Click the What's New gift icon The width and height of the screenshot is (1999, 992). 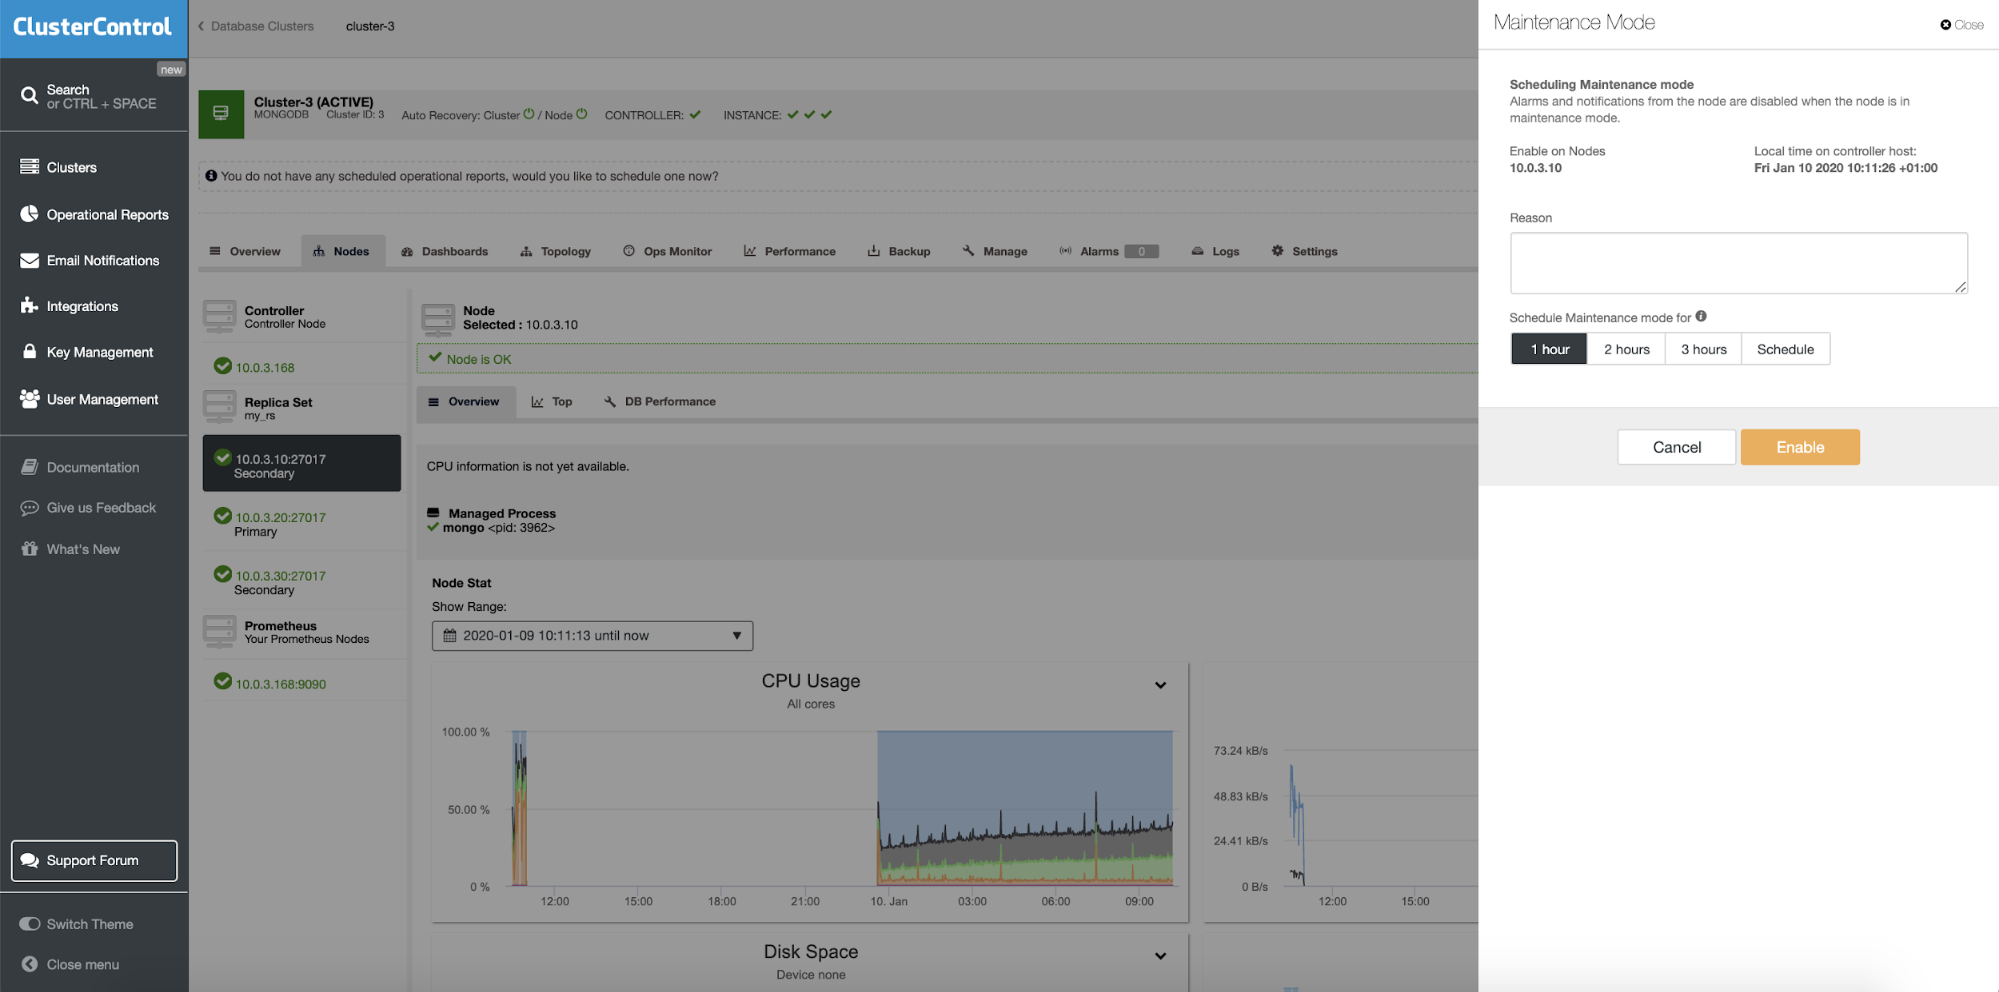coord(29,549)
